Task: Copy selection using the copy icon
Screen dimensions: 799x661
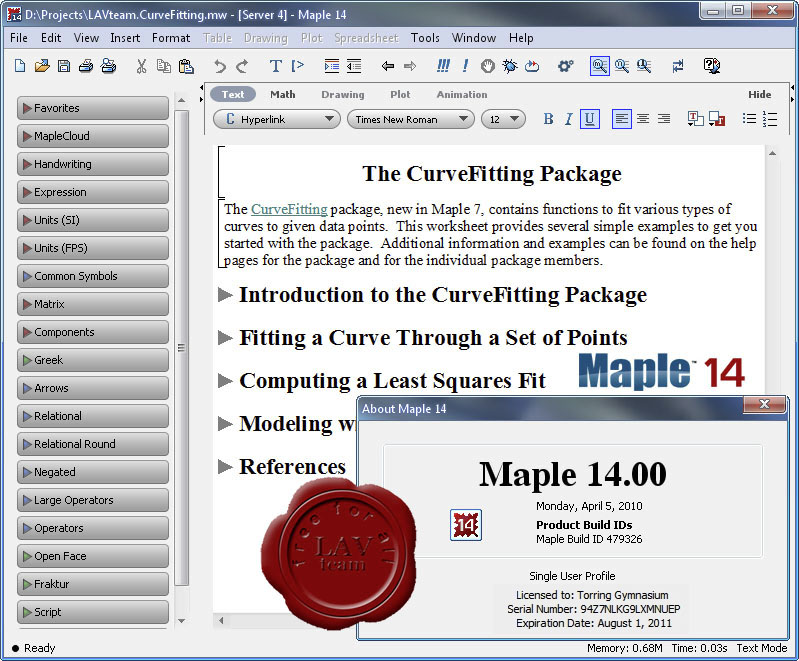Action: [x=164, y=66]
